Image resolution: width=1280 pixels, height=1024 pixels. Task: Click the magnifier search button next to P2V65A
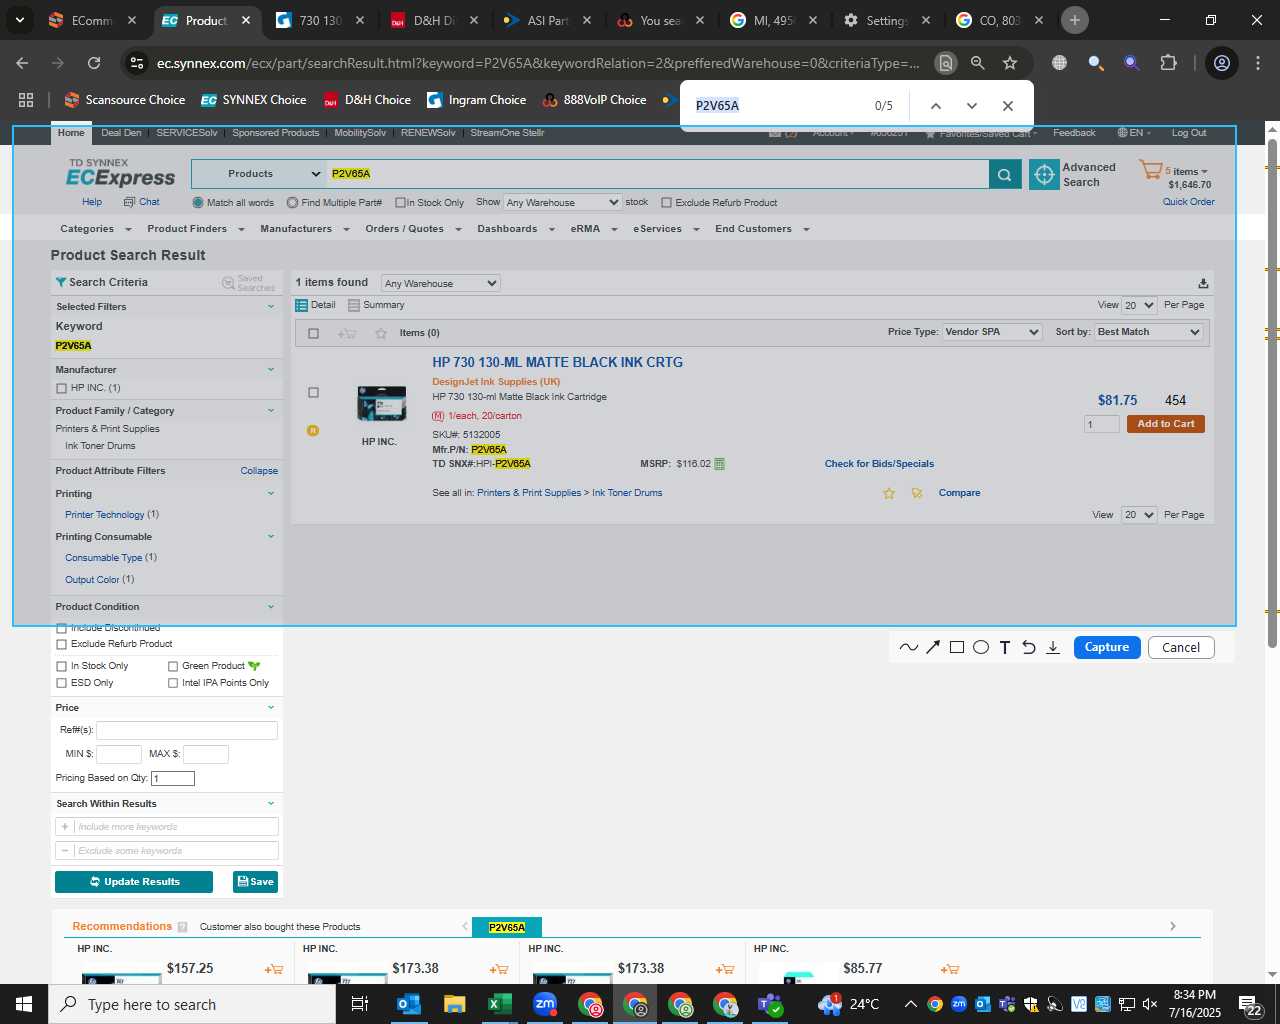click(1005, 174)
